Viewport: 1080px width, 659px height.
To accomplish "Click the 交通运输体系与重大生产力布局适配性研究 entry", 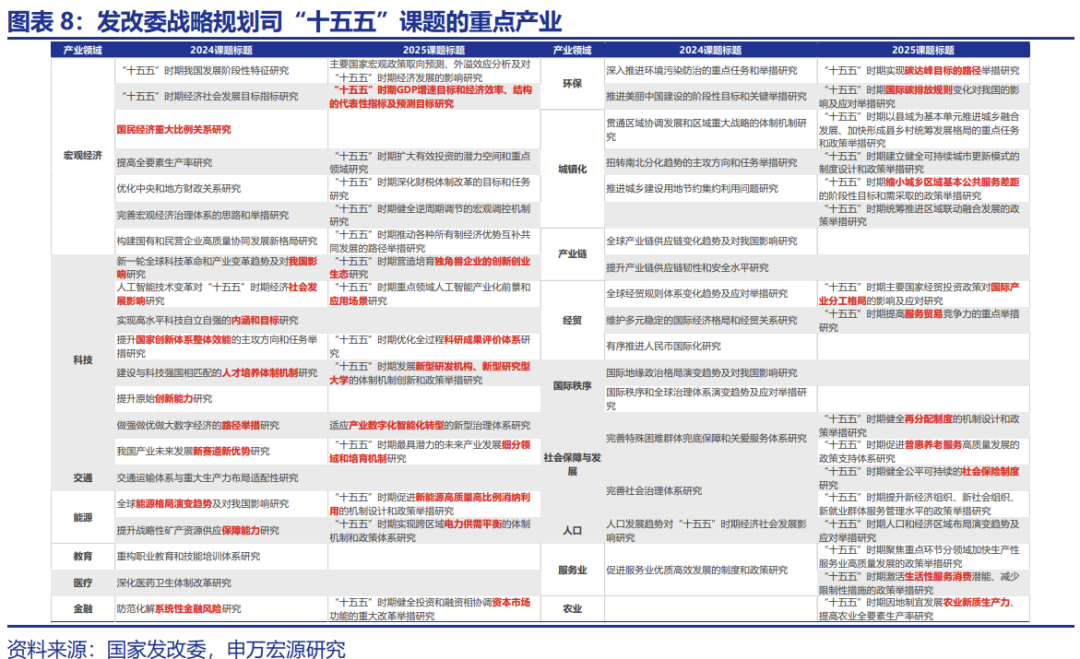I will coord(207,478).
